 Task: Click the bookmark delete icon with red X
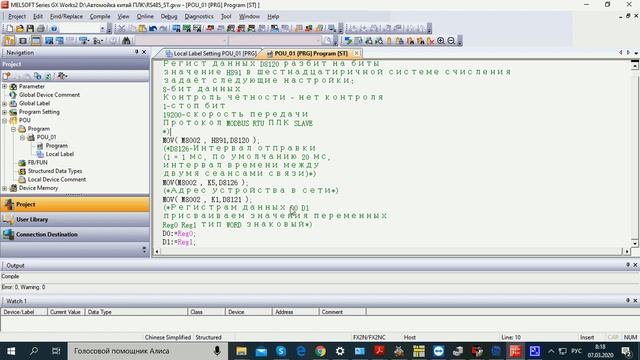point(430,41)
